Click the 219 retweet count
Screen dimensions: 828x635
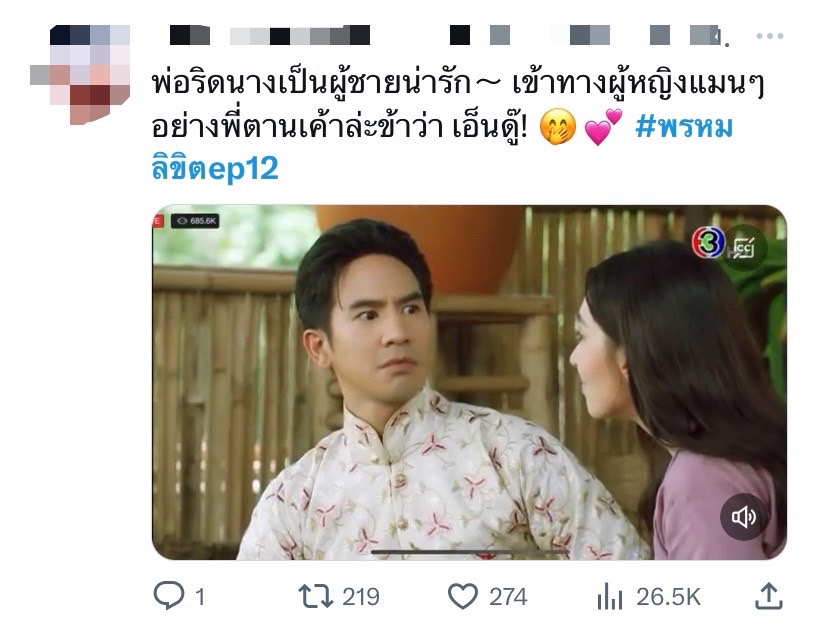(x=361, y=597)
